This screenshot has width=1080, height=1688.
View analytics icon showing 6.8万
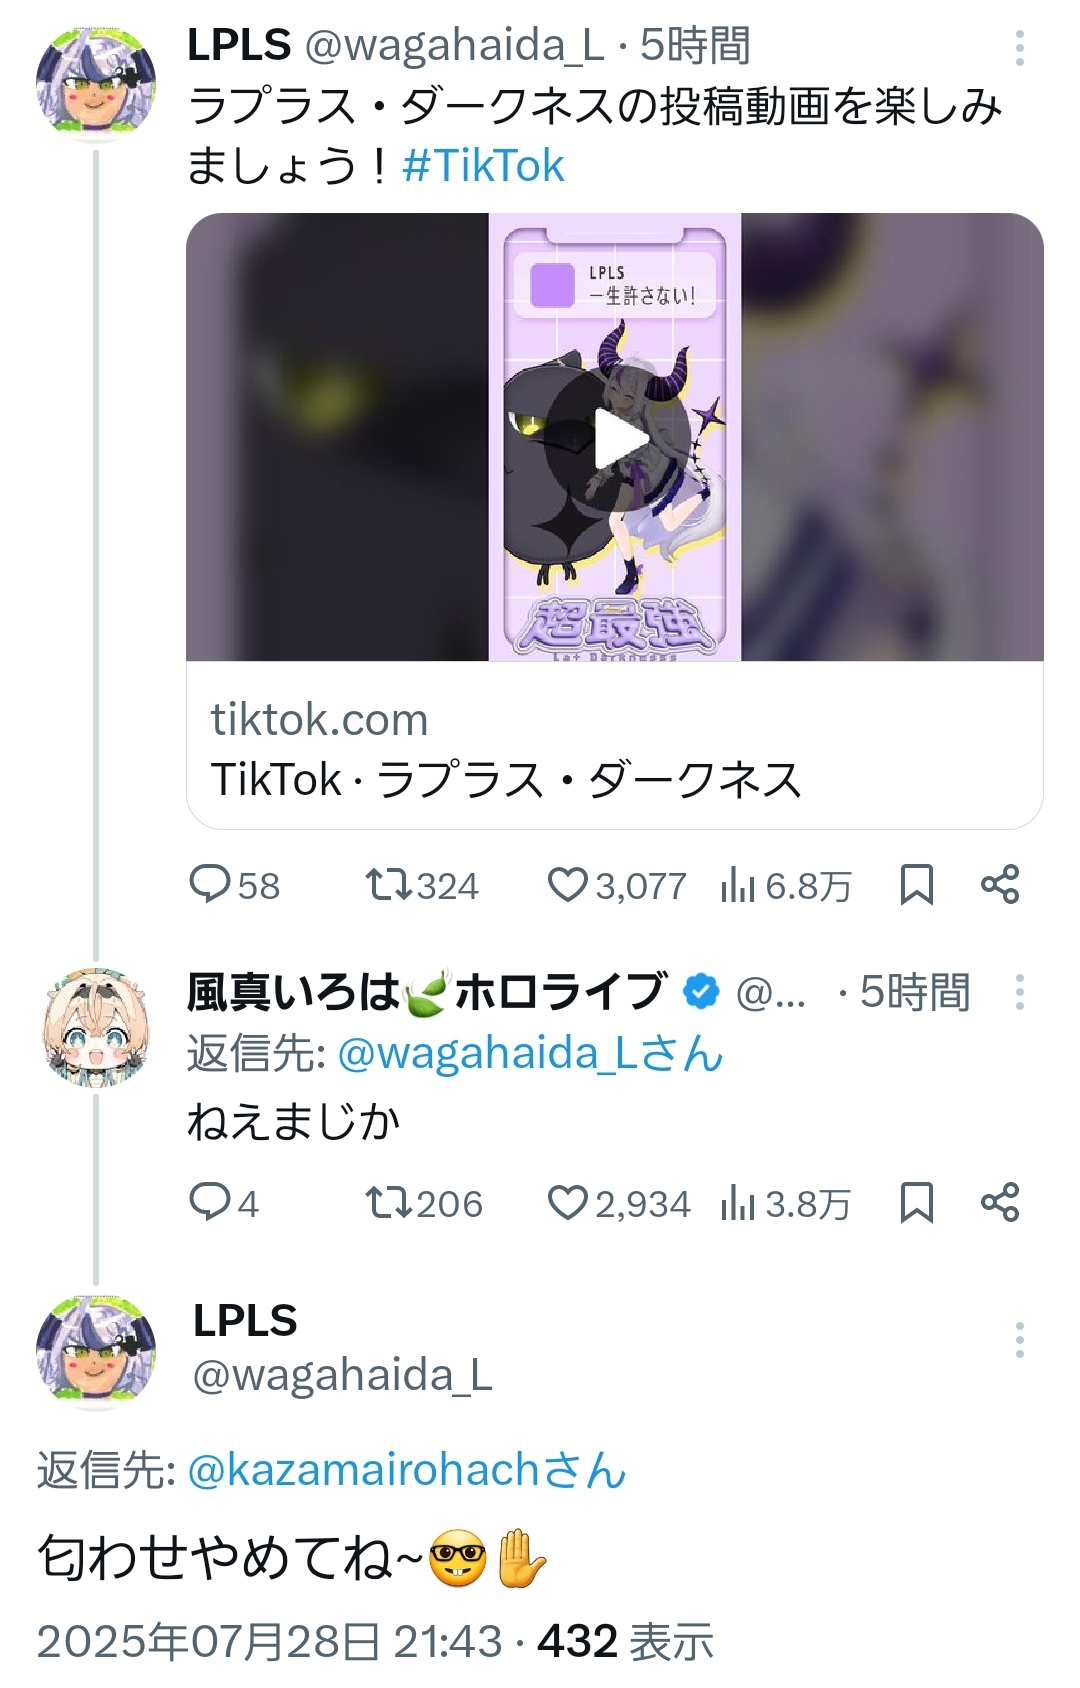pos(737,885)
